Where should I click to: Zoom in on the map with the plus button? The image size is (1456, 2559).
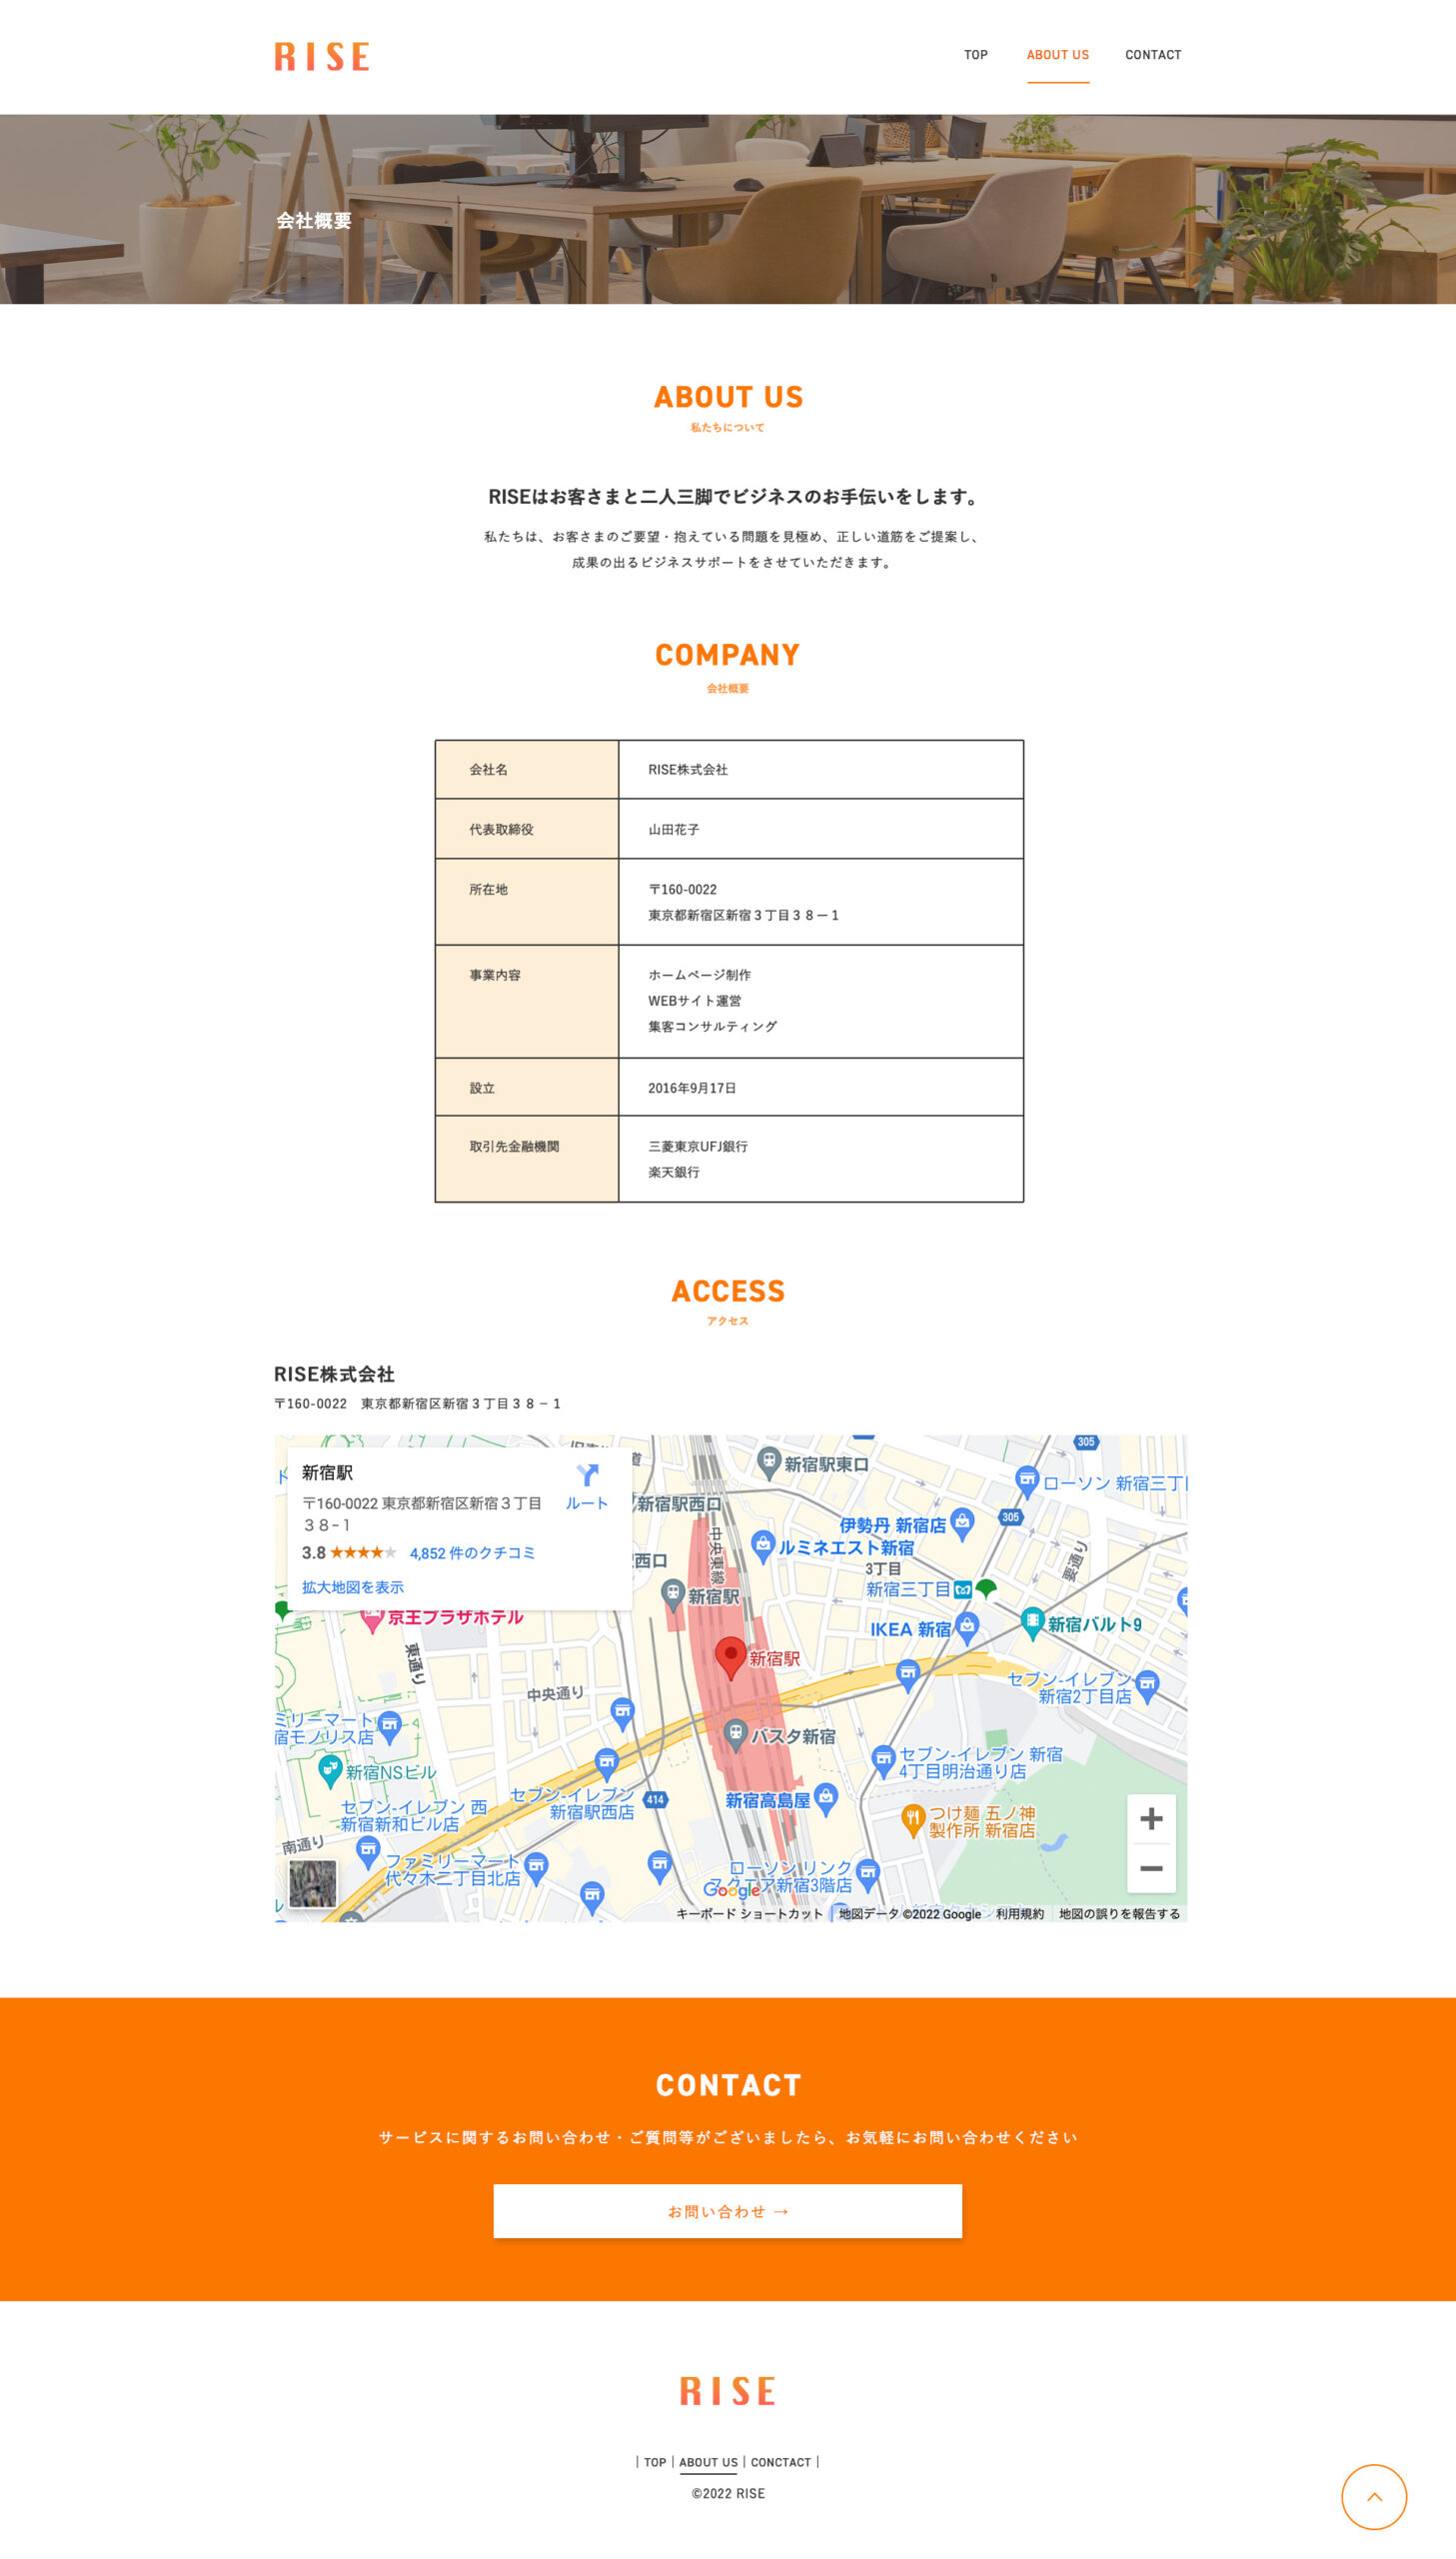[1150, 1818]
